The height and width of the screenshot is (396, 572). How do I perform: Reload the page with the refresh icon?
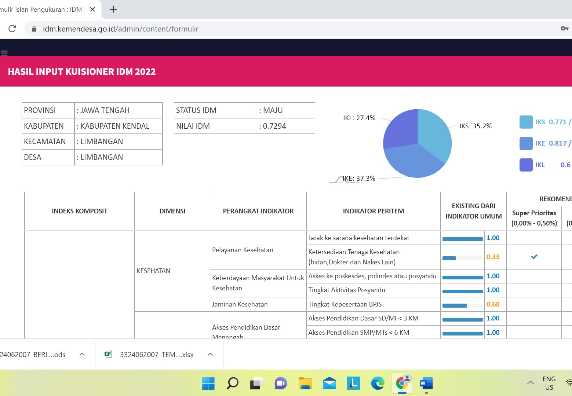click(x=12, y=28)
